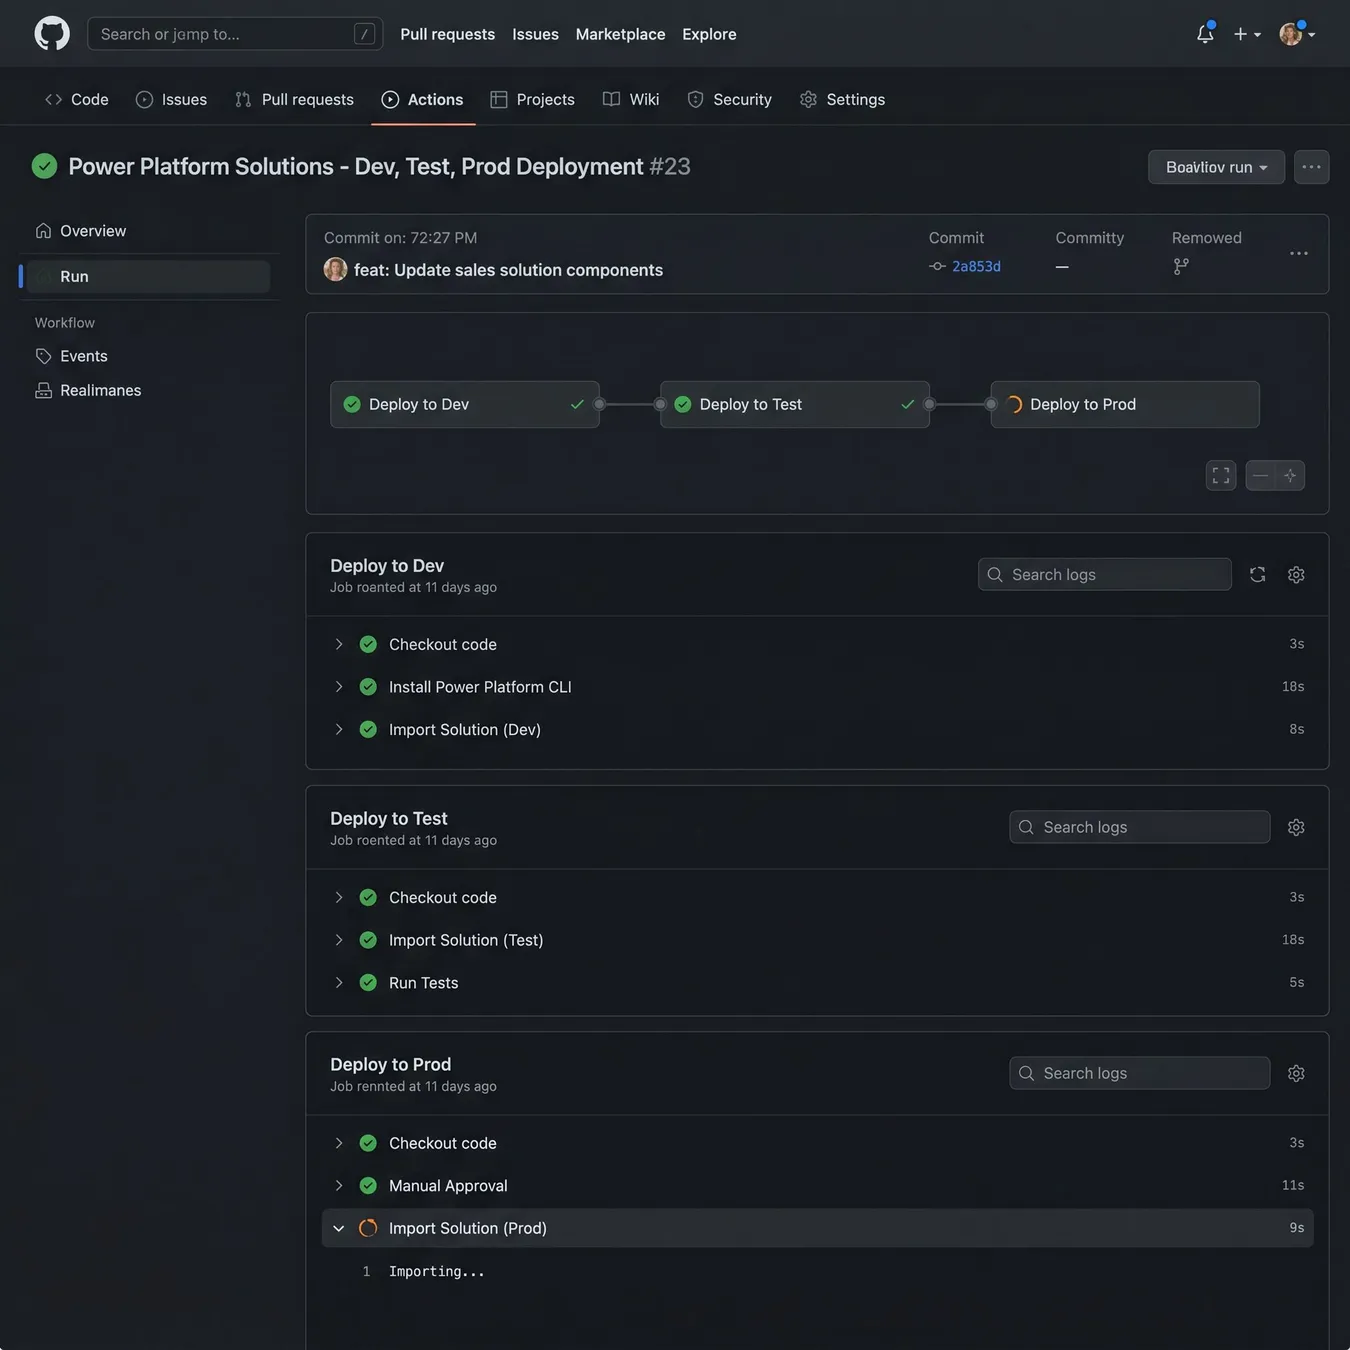
Task: Click the commit author avatar
Action: [x=335, y=269]
